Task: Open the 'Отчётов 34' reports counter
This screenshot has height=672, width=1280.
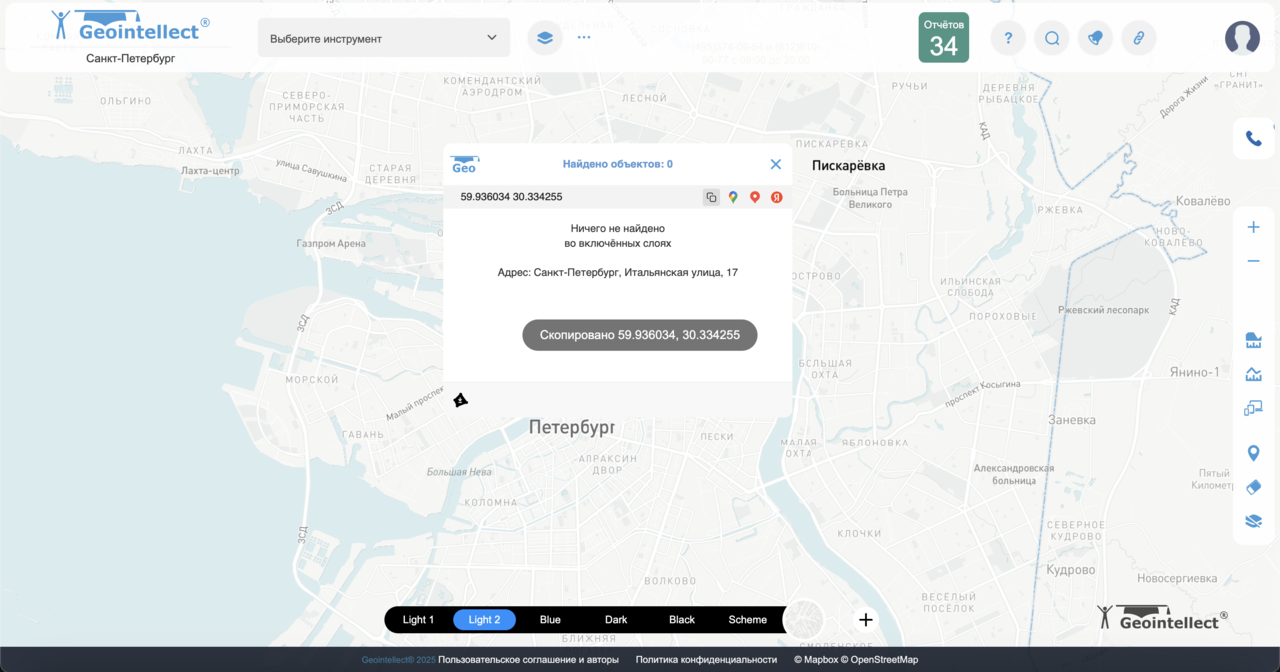Action: coord(943,38)
